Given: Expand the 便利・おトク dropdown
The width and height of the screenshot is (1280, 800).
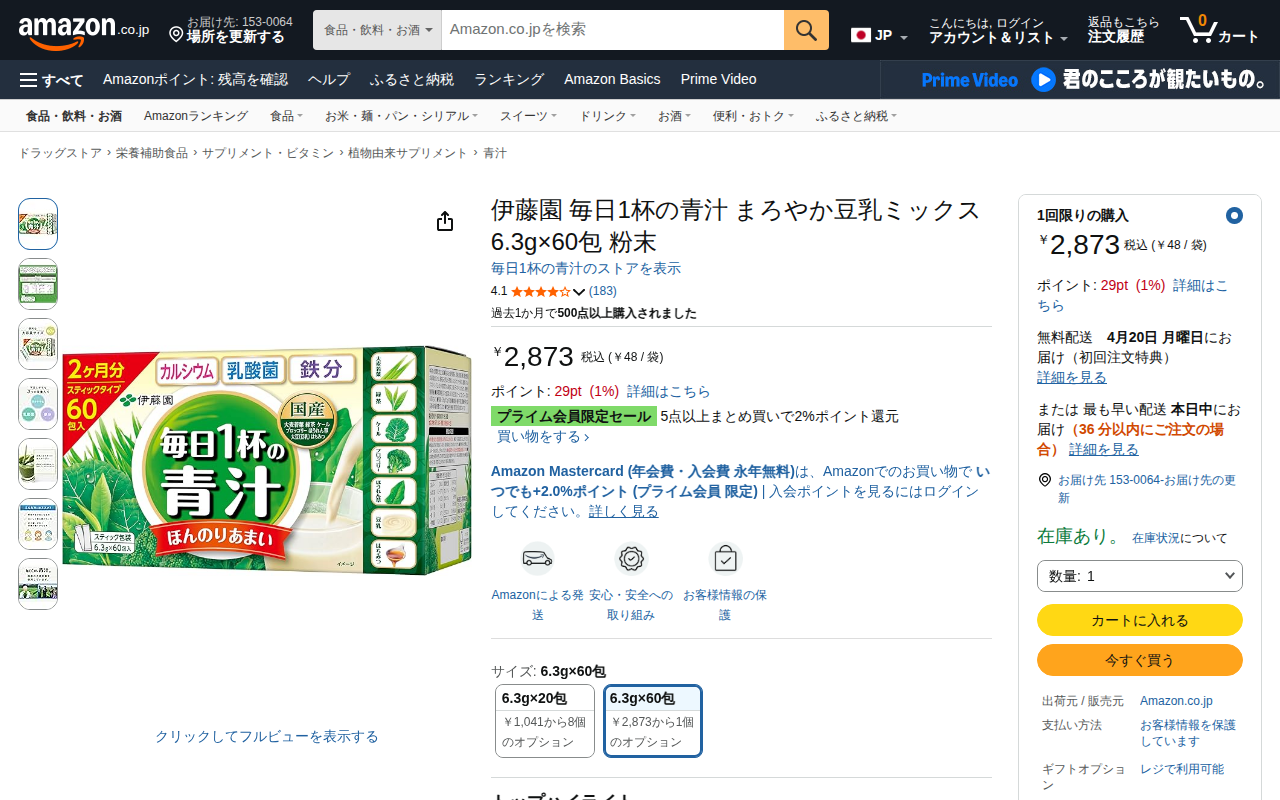Looking at the screenshot, I should (753, 116).
